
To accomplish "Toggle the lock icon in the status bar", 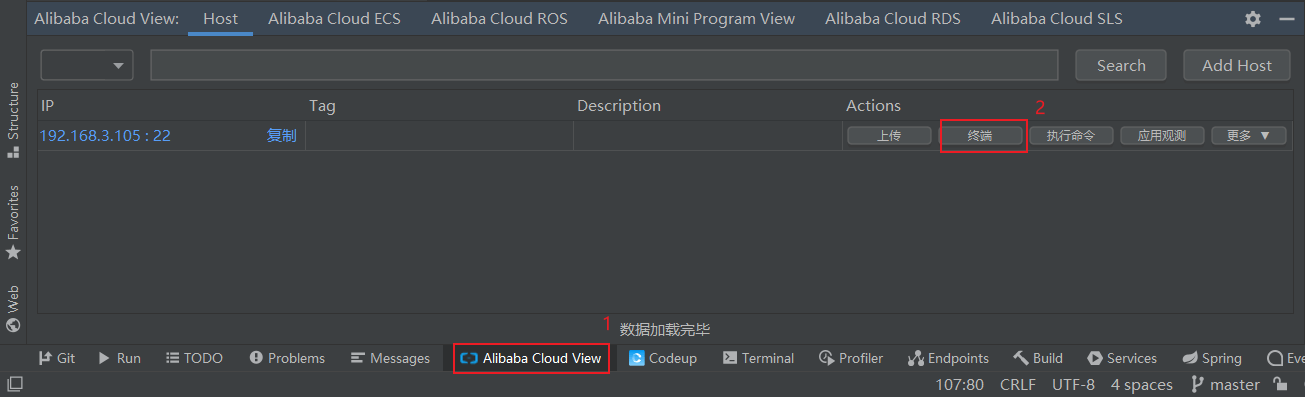I will click(x=1279, y=385).
